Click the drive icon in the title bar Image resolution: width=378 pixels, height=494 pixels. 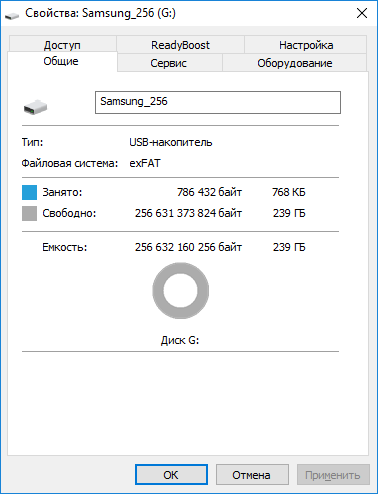tap(12, 15)
